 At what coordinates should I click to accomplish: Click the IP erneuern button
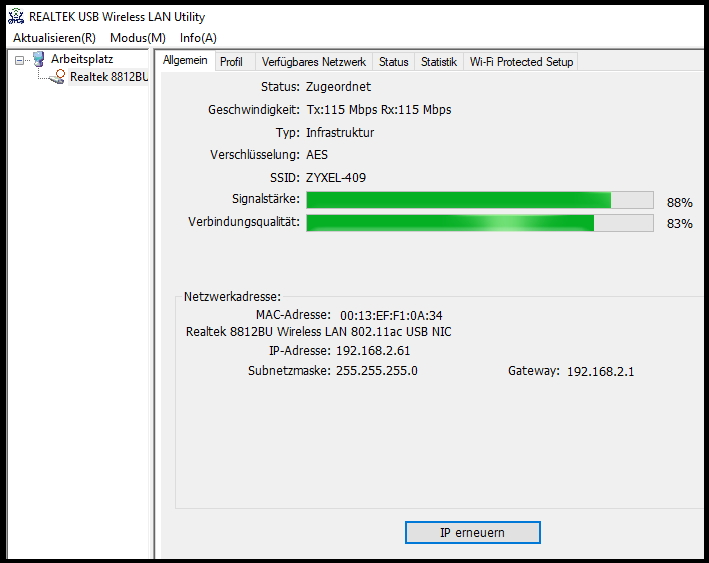point(473,533)
